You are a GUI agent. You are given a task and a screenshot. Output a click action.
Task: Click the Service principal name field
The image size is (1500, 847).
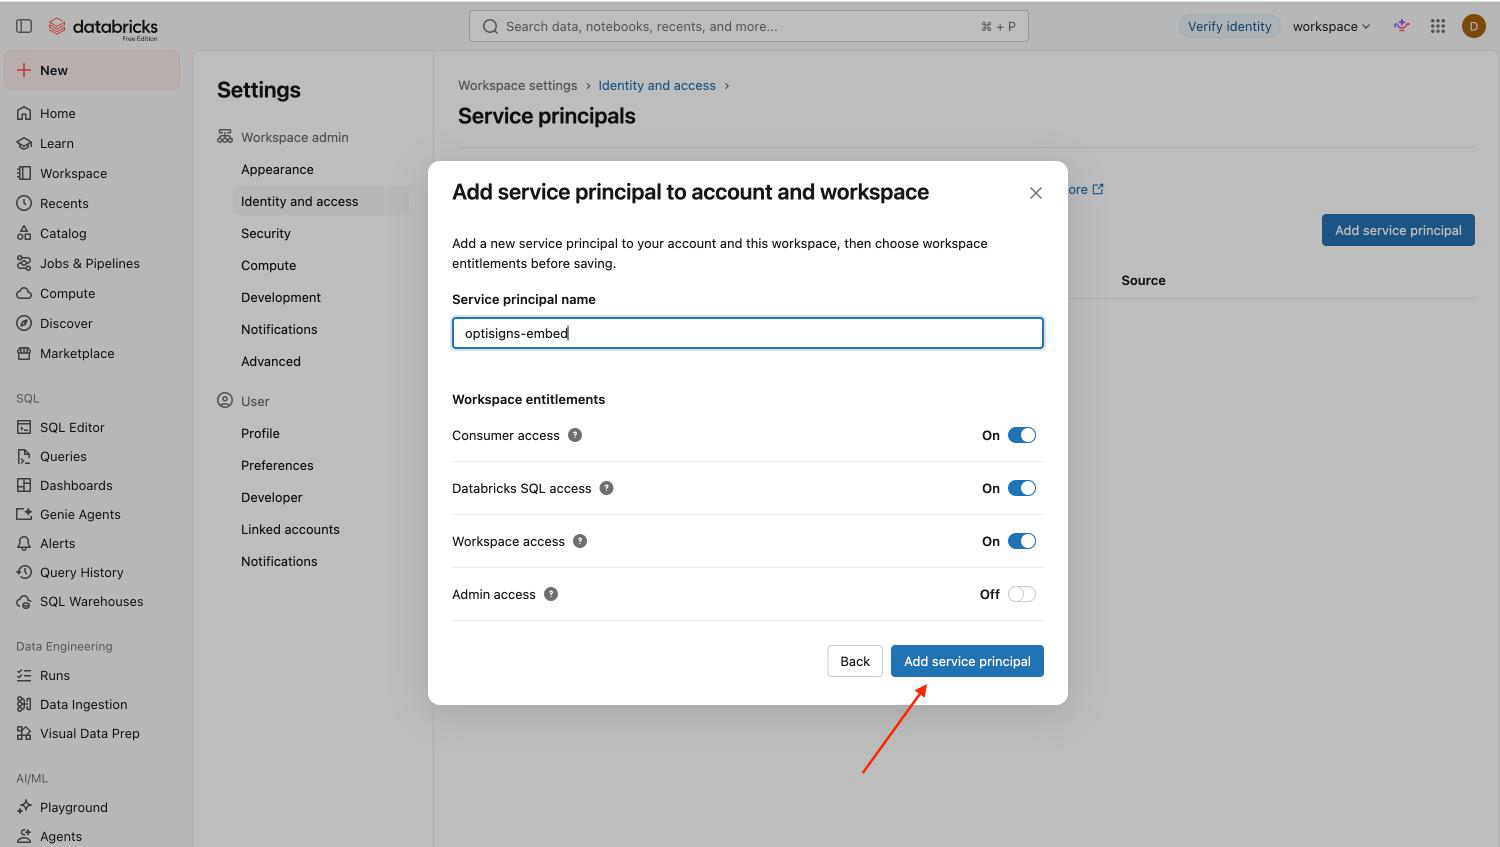(x=748, y=333)
